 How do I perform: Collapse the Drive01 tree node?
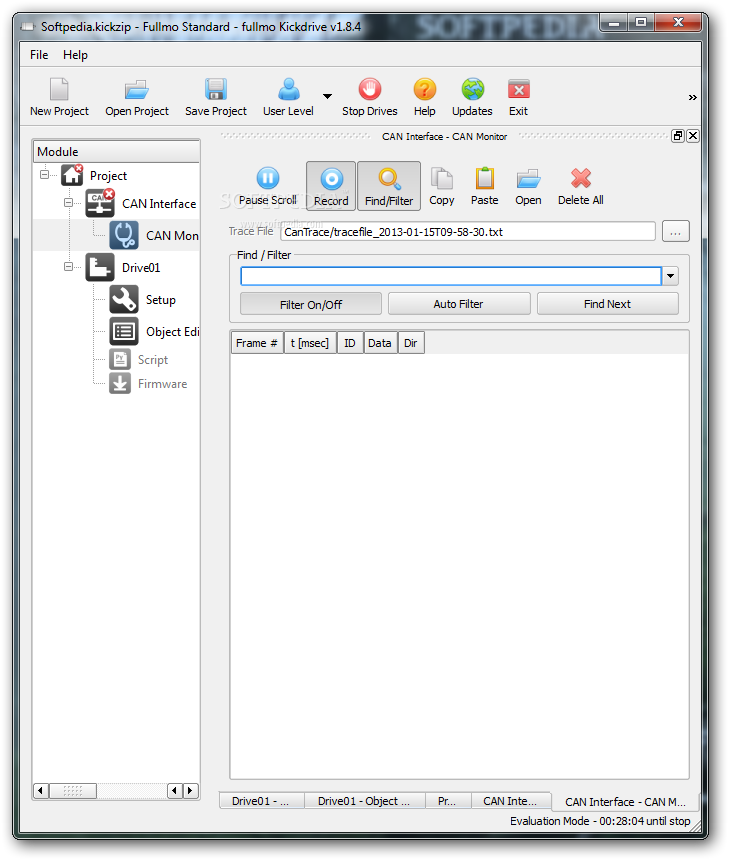point(69,267)
